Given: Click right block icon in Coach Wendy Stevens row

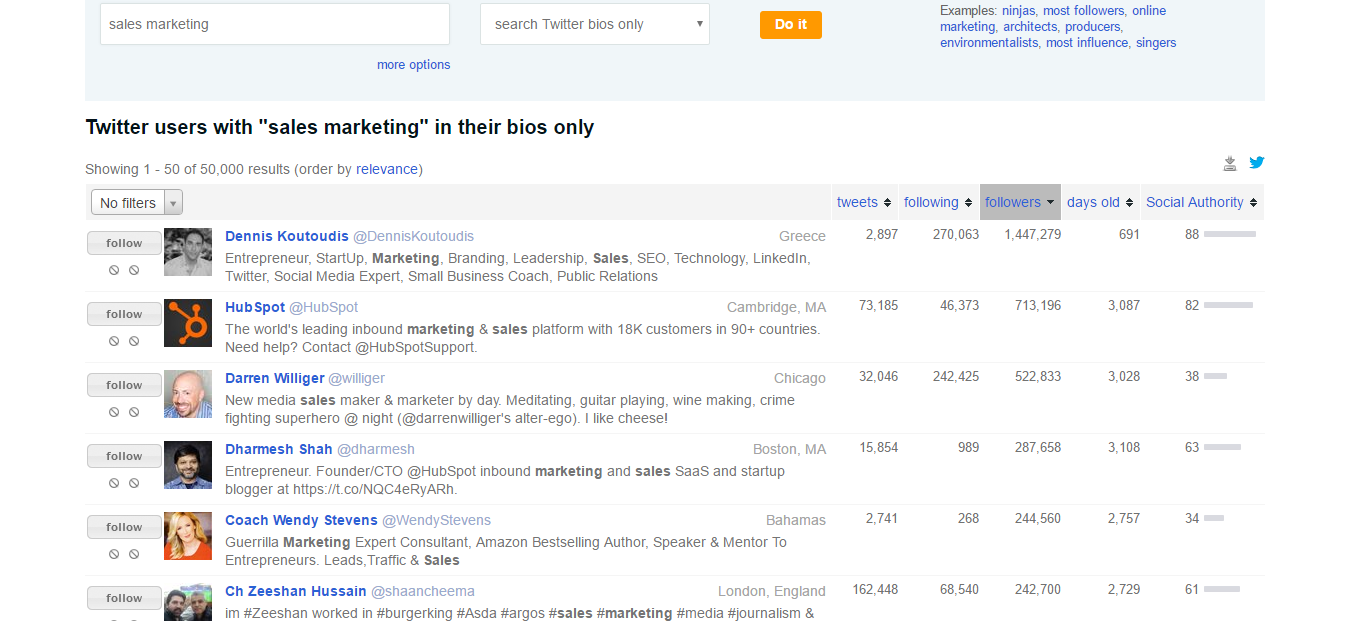Looking at the screenshot, I should (134, 554).
